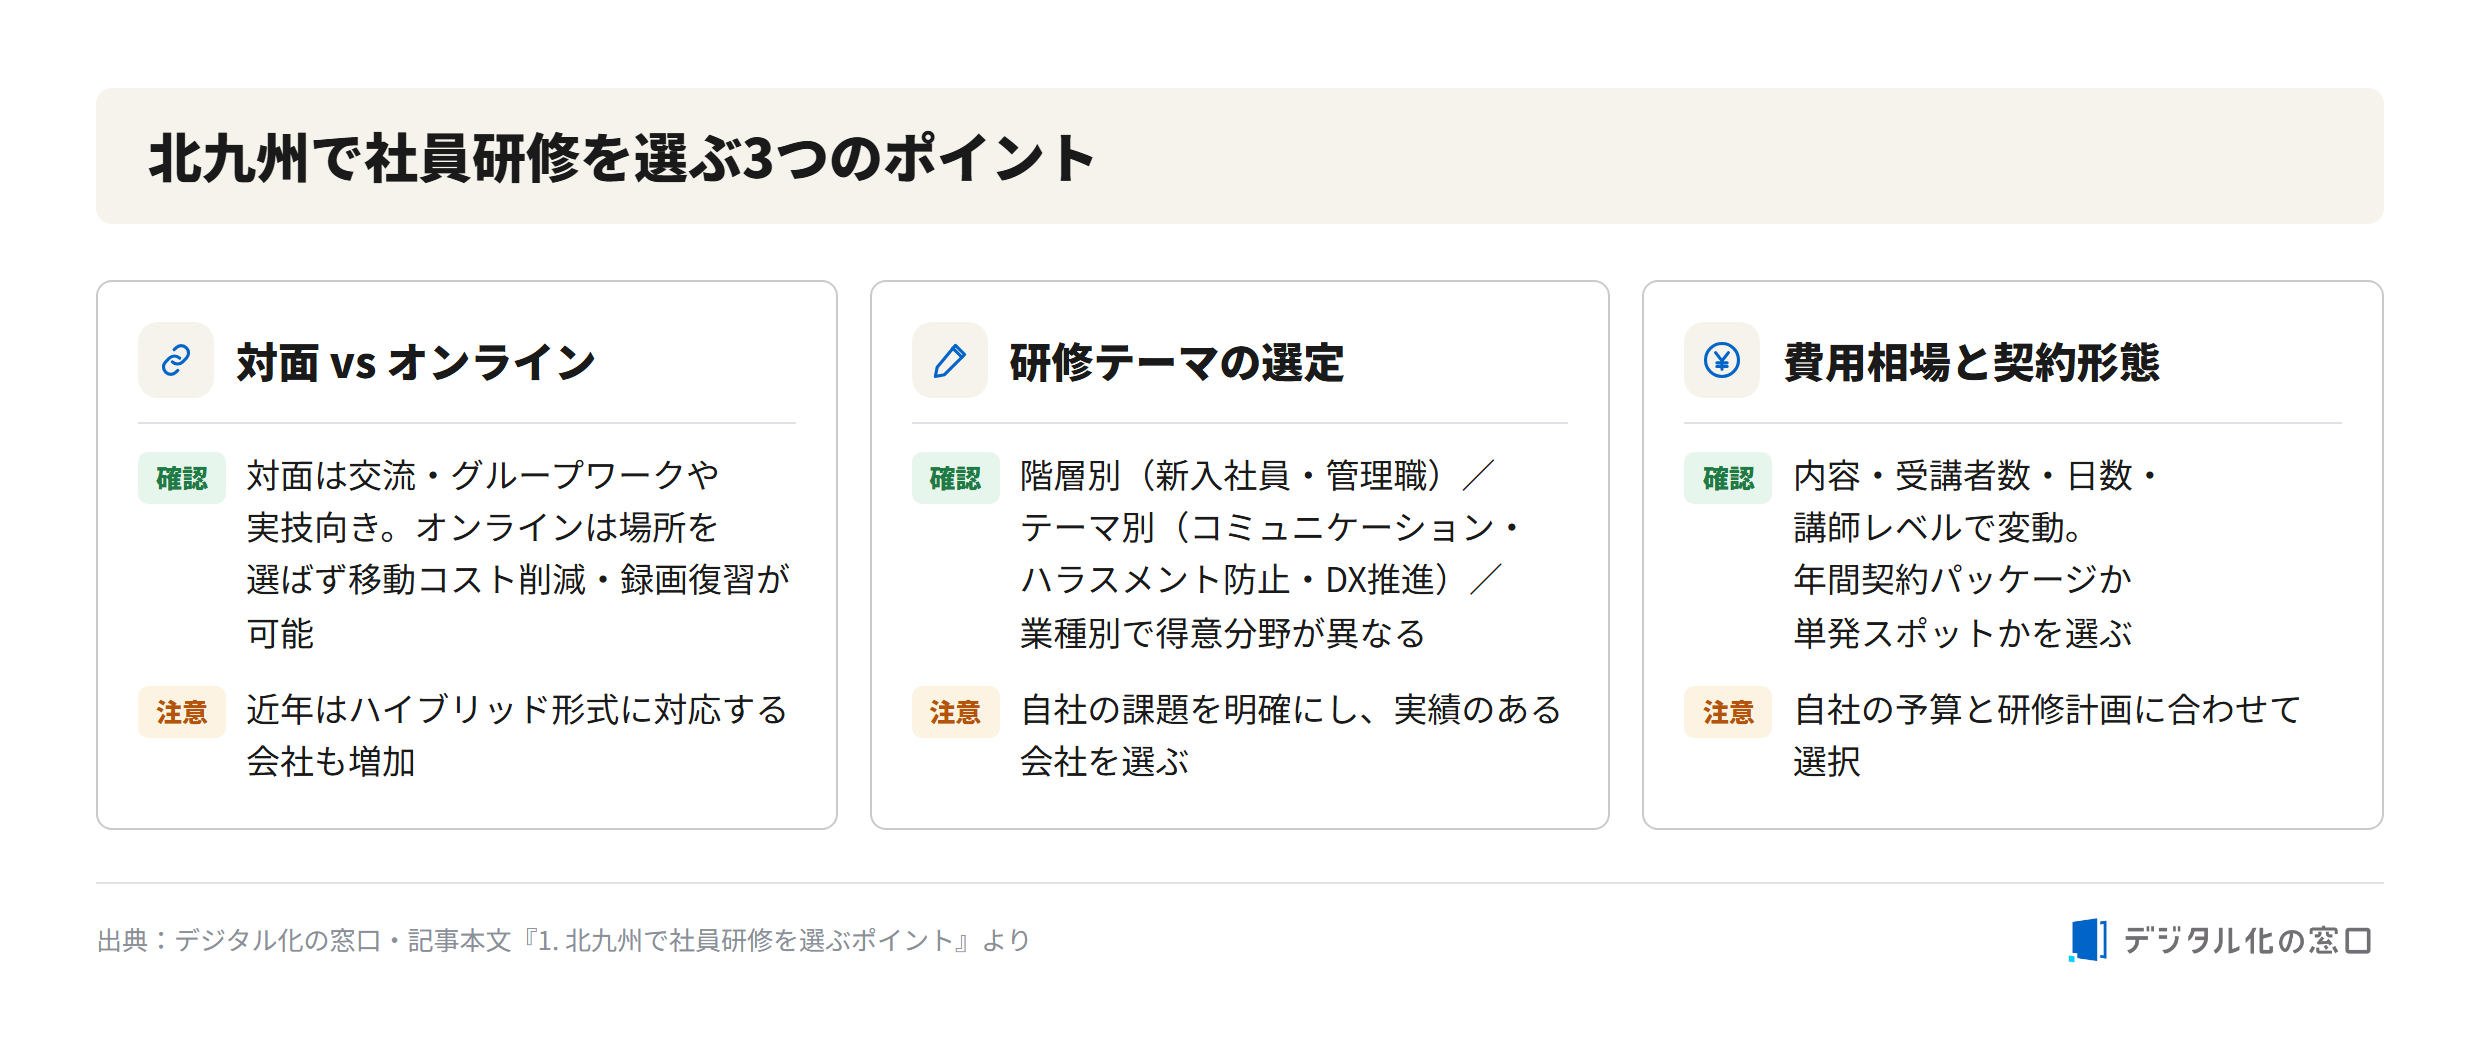The height and width of the screenshot is (1056, 2480).
Task: Click the paragraph beginning 内容・受講者数・日数
Action: click(1975, 554)
